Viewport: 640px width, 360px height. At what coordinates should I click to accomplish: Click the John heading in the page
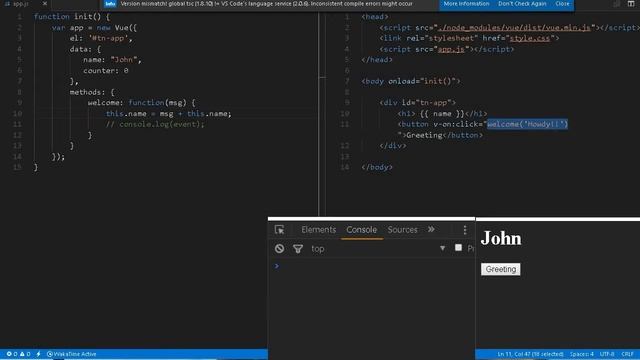(501, 238)
